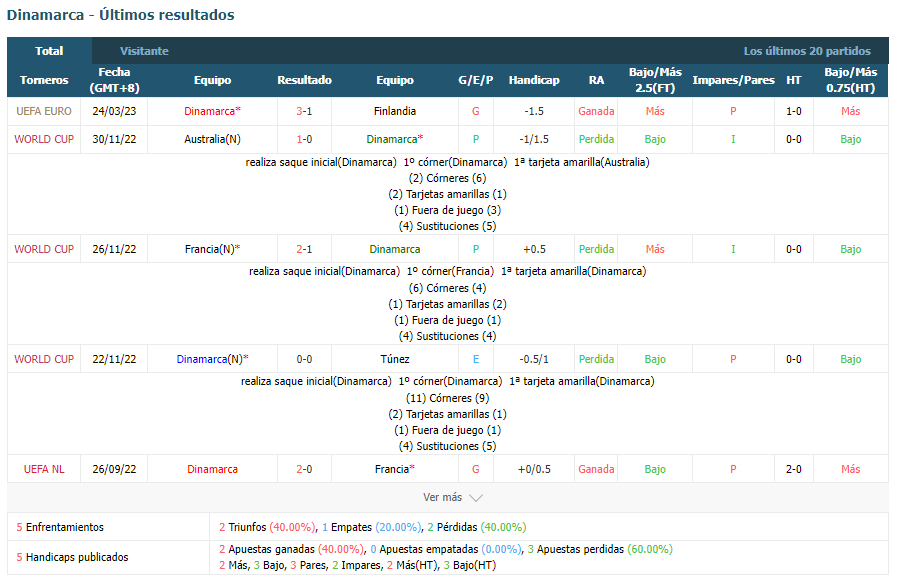Select Dinamarca in the UEFA EURO row

pyautogui.click(x=212, y=111)
